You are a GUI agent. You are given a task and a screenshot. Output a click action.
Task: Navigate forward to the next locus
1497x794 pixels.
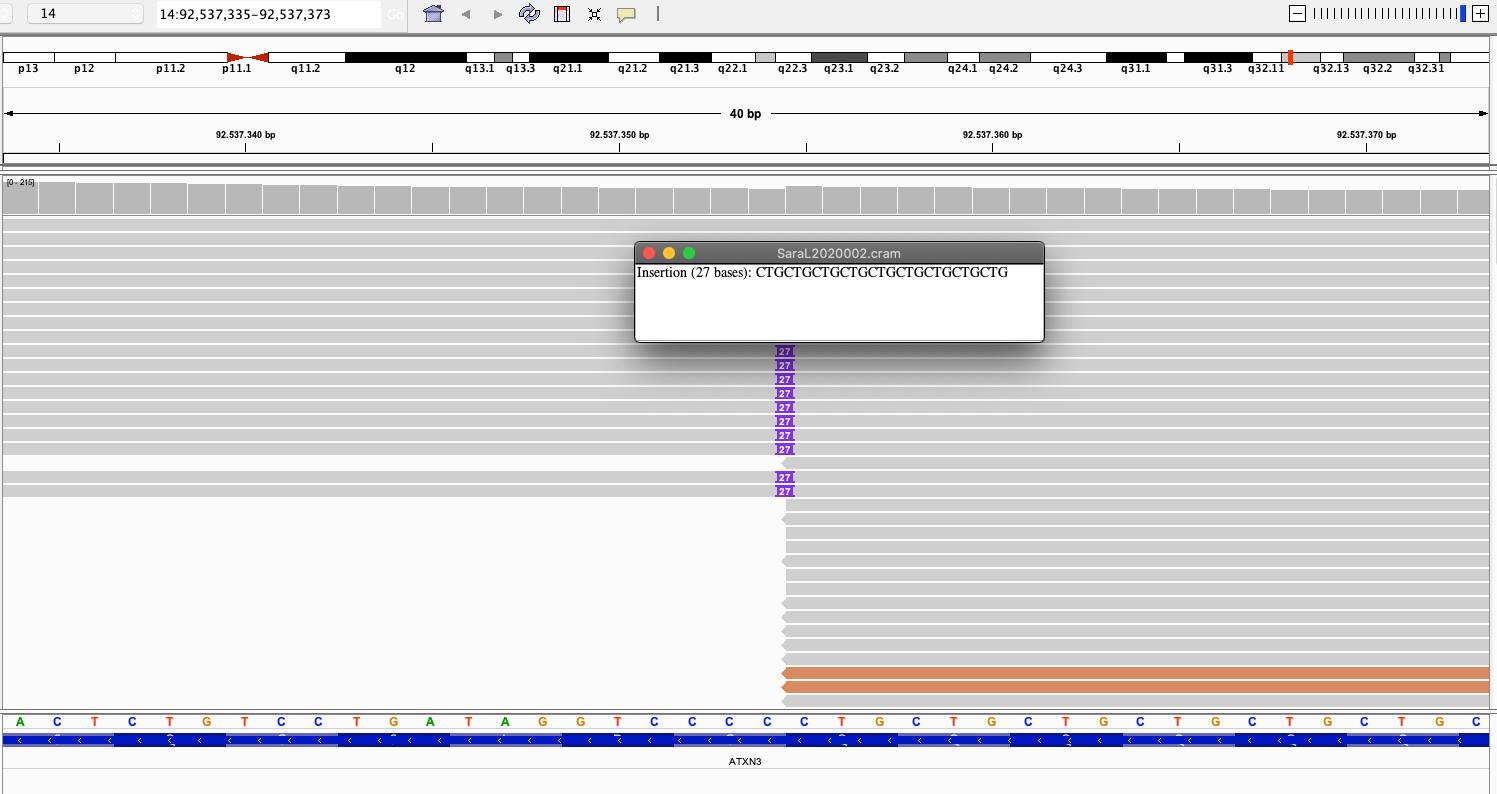click(x=498, y=14)
